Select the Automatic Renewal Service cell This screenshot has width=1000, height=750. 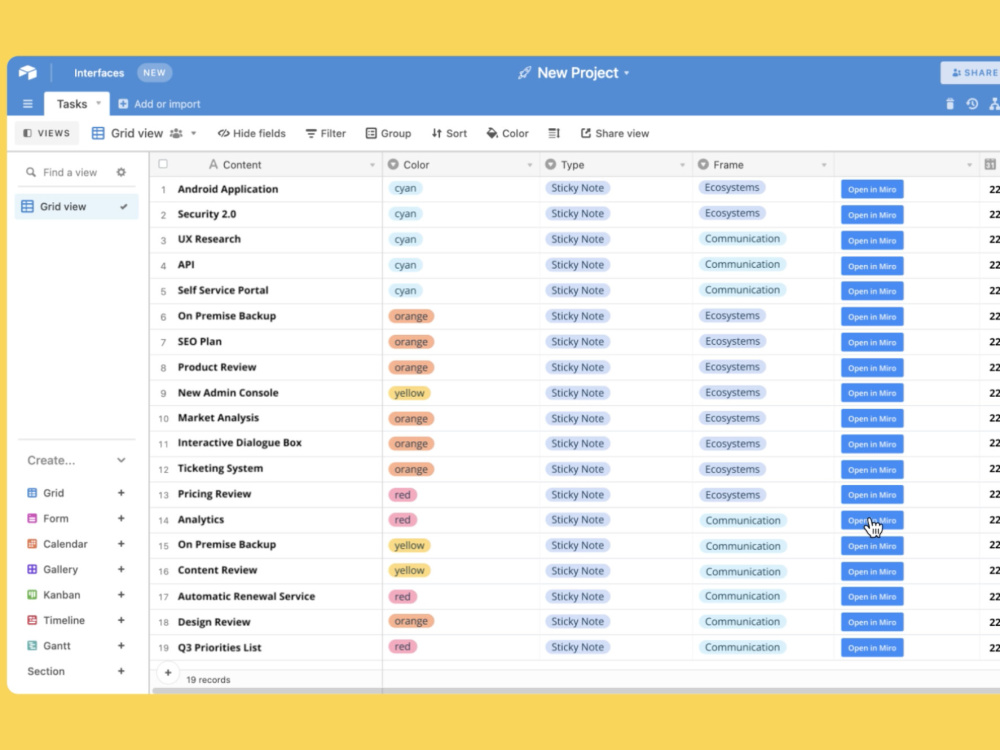(267, 596)
